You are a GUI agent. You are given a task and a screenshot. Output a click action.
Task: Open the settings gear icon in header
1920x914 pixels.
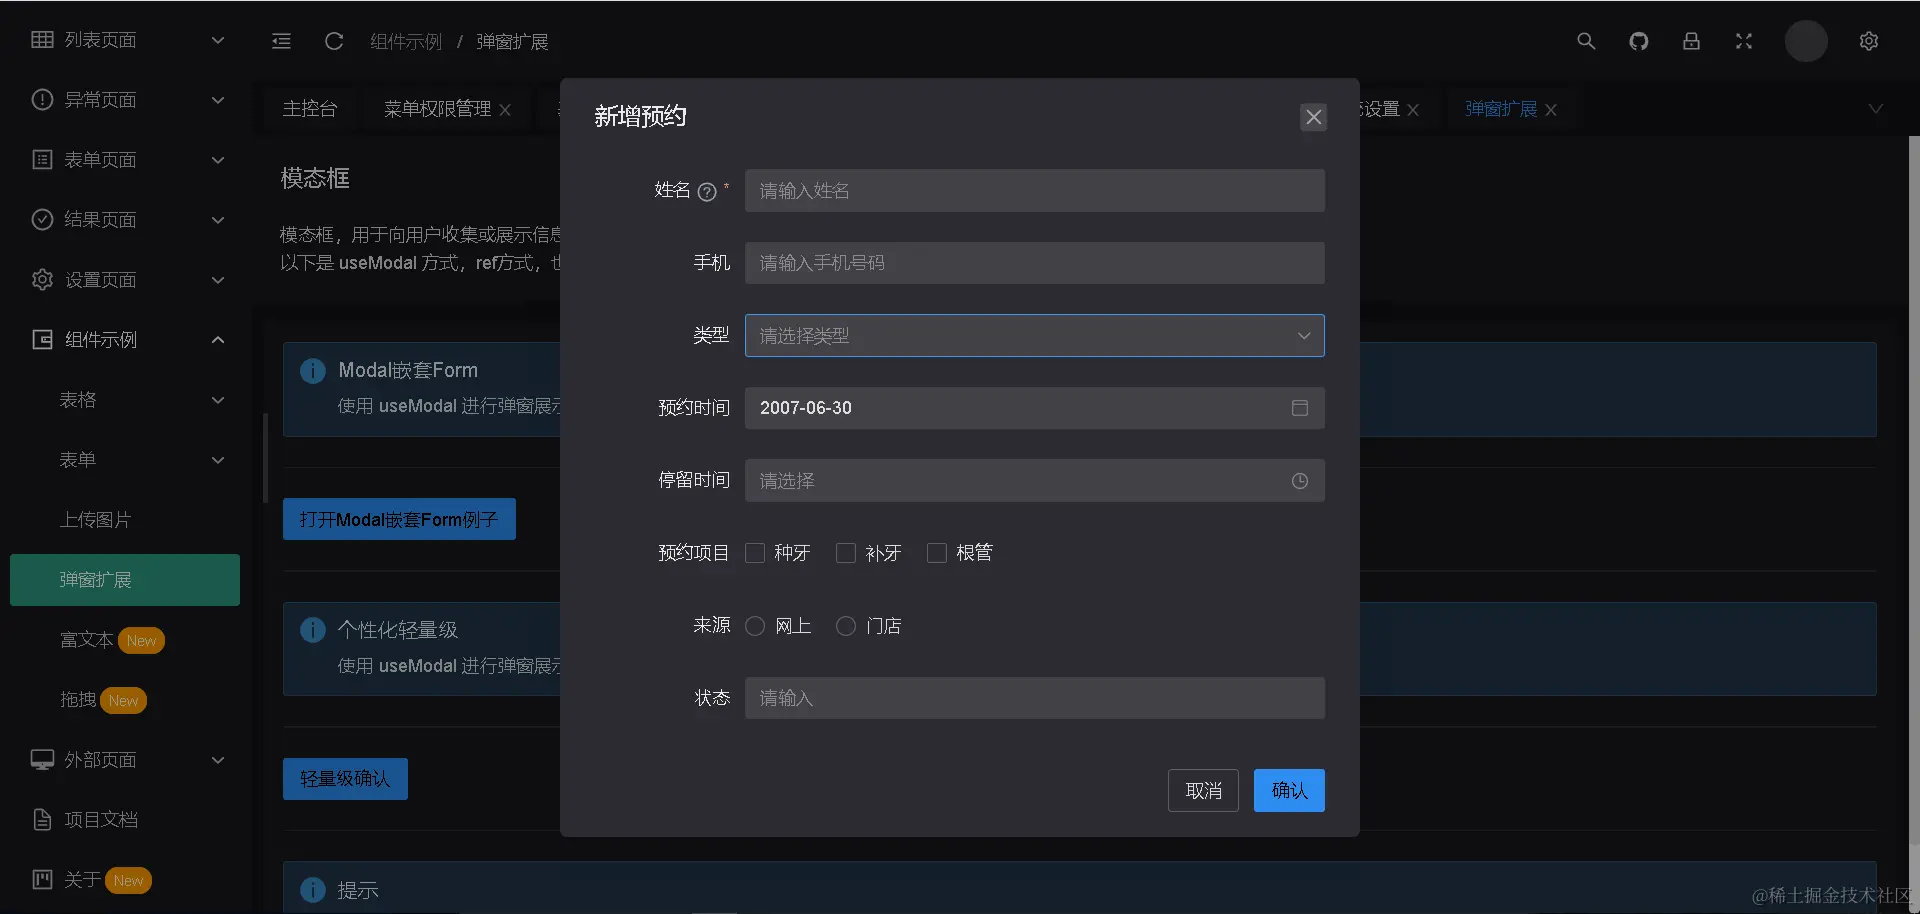click(x=1869, y=41)
